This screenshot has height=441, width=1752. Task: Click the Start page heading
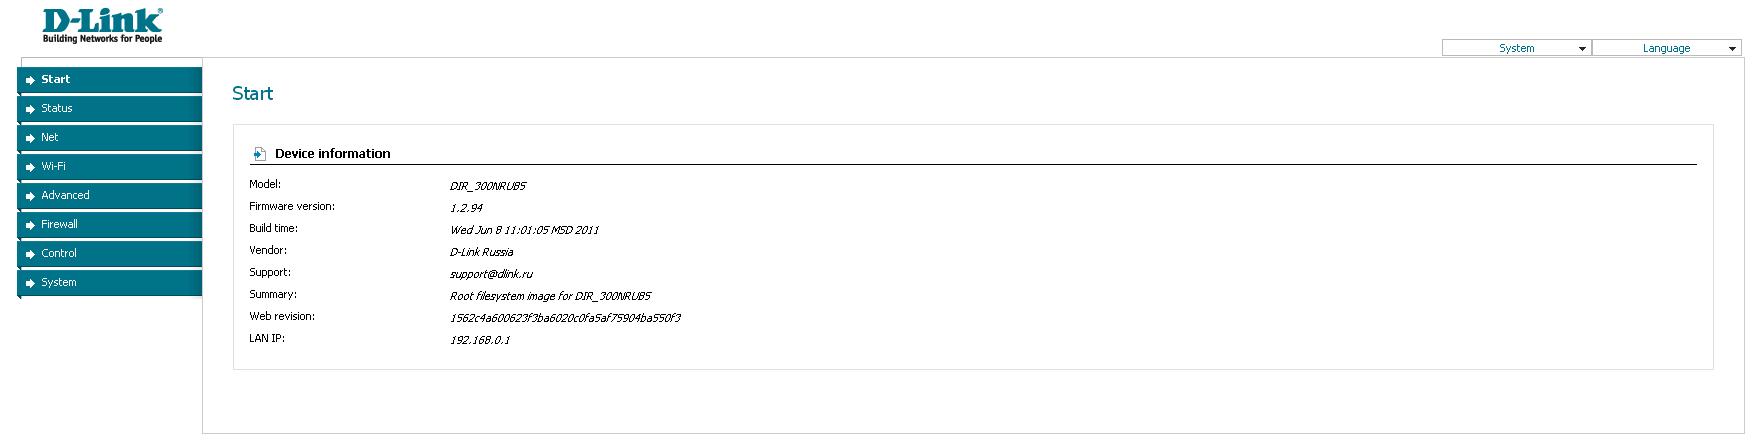(x=252, y=94)
